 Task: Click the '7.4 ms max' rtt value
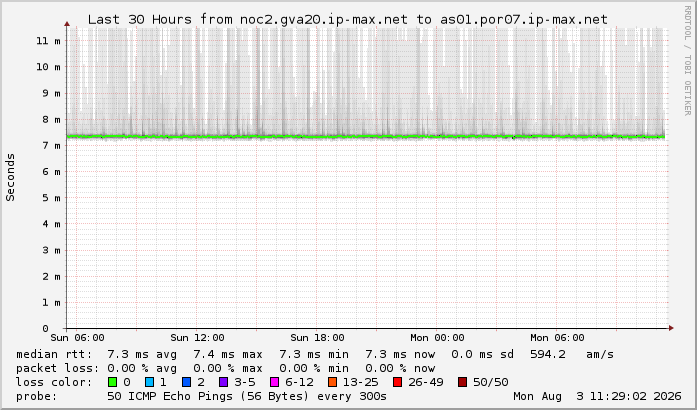[x=228, y=354]
